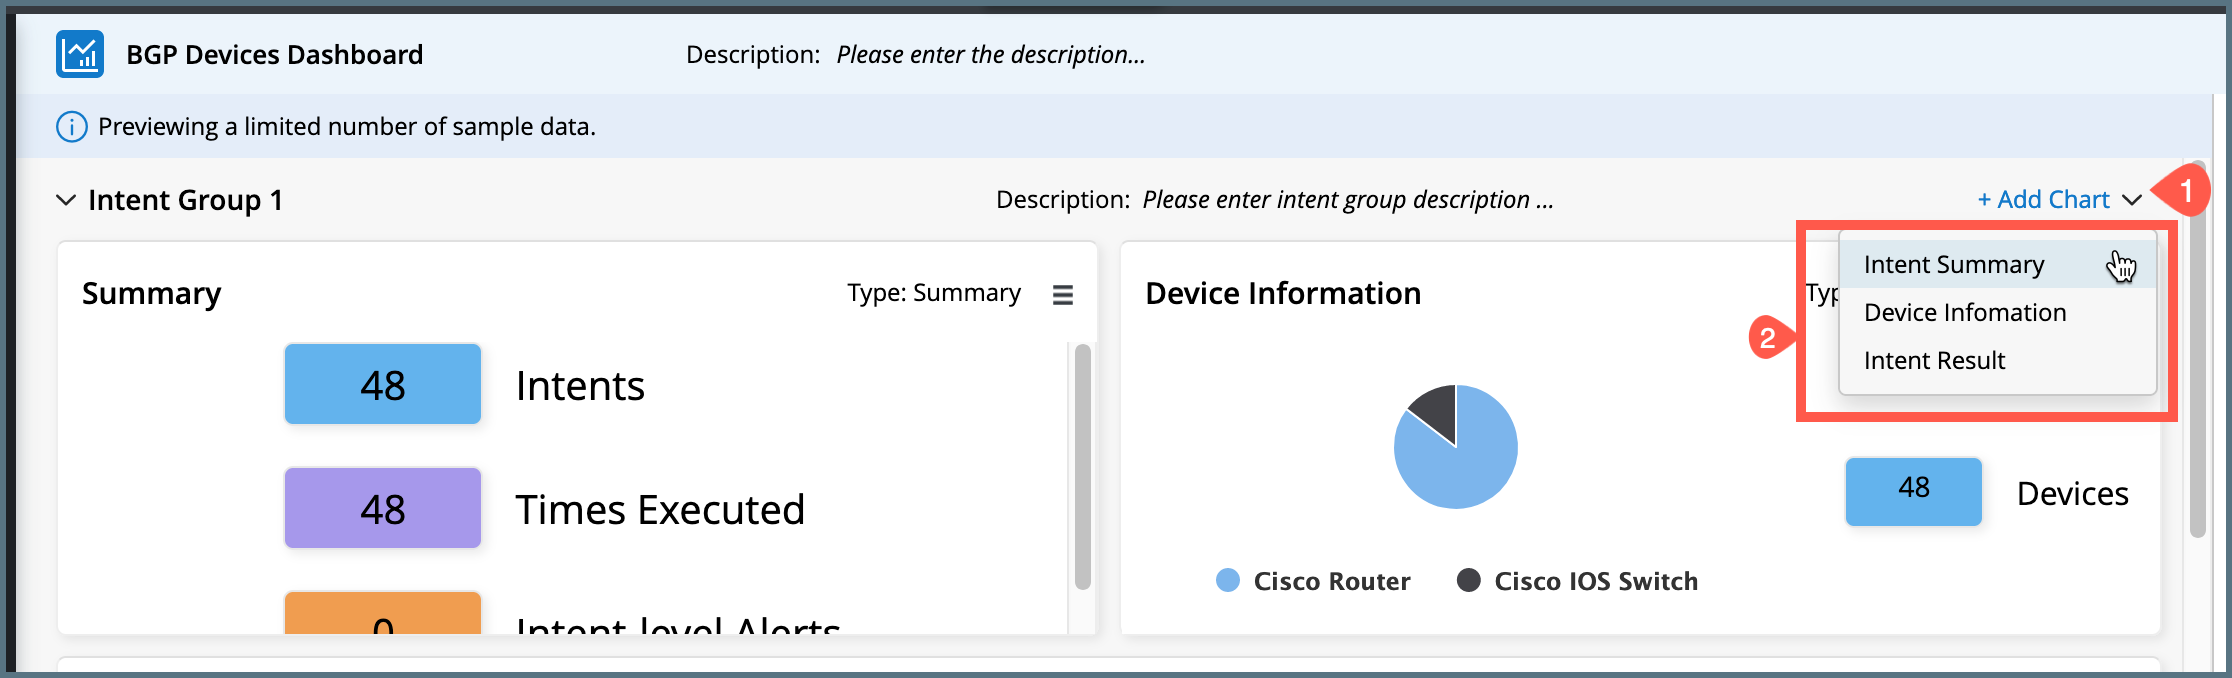Collapse the Intent Group 1 section
The width and height of the screenshot is (2232, 678).
tap(66, 200)
